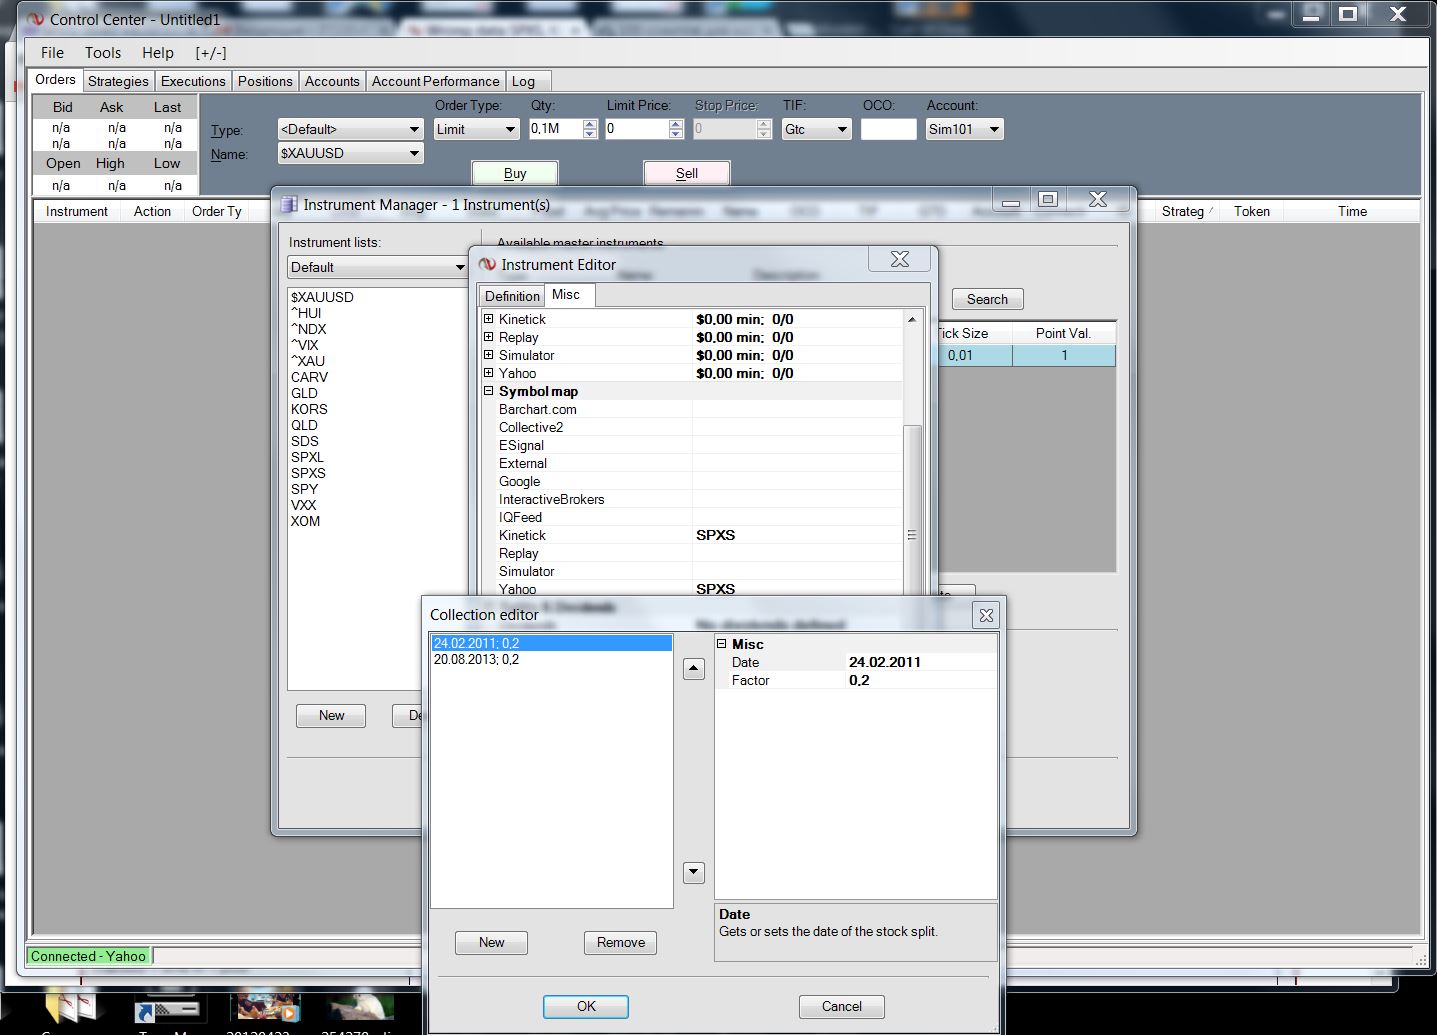The image size is (1437, 1035).
Task: Click the Date value 24.02.2011
Action: [x=885, y=662]
